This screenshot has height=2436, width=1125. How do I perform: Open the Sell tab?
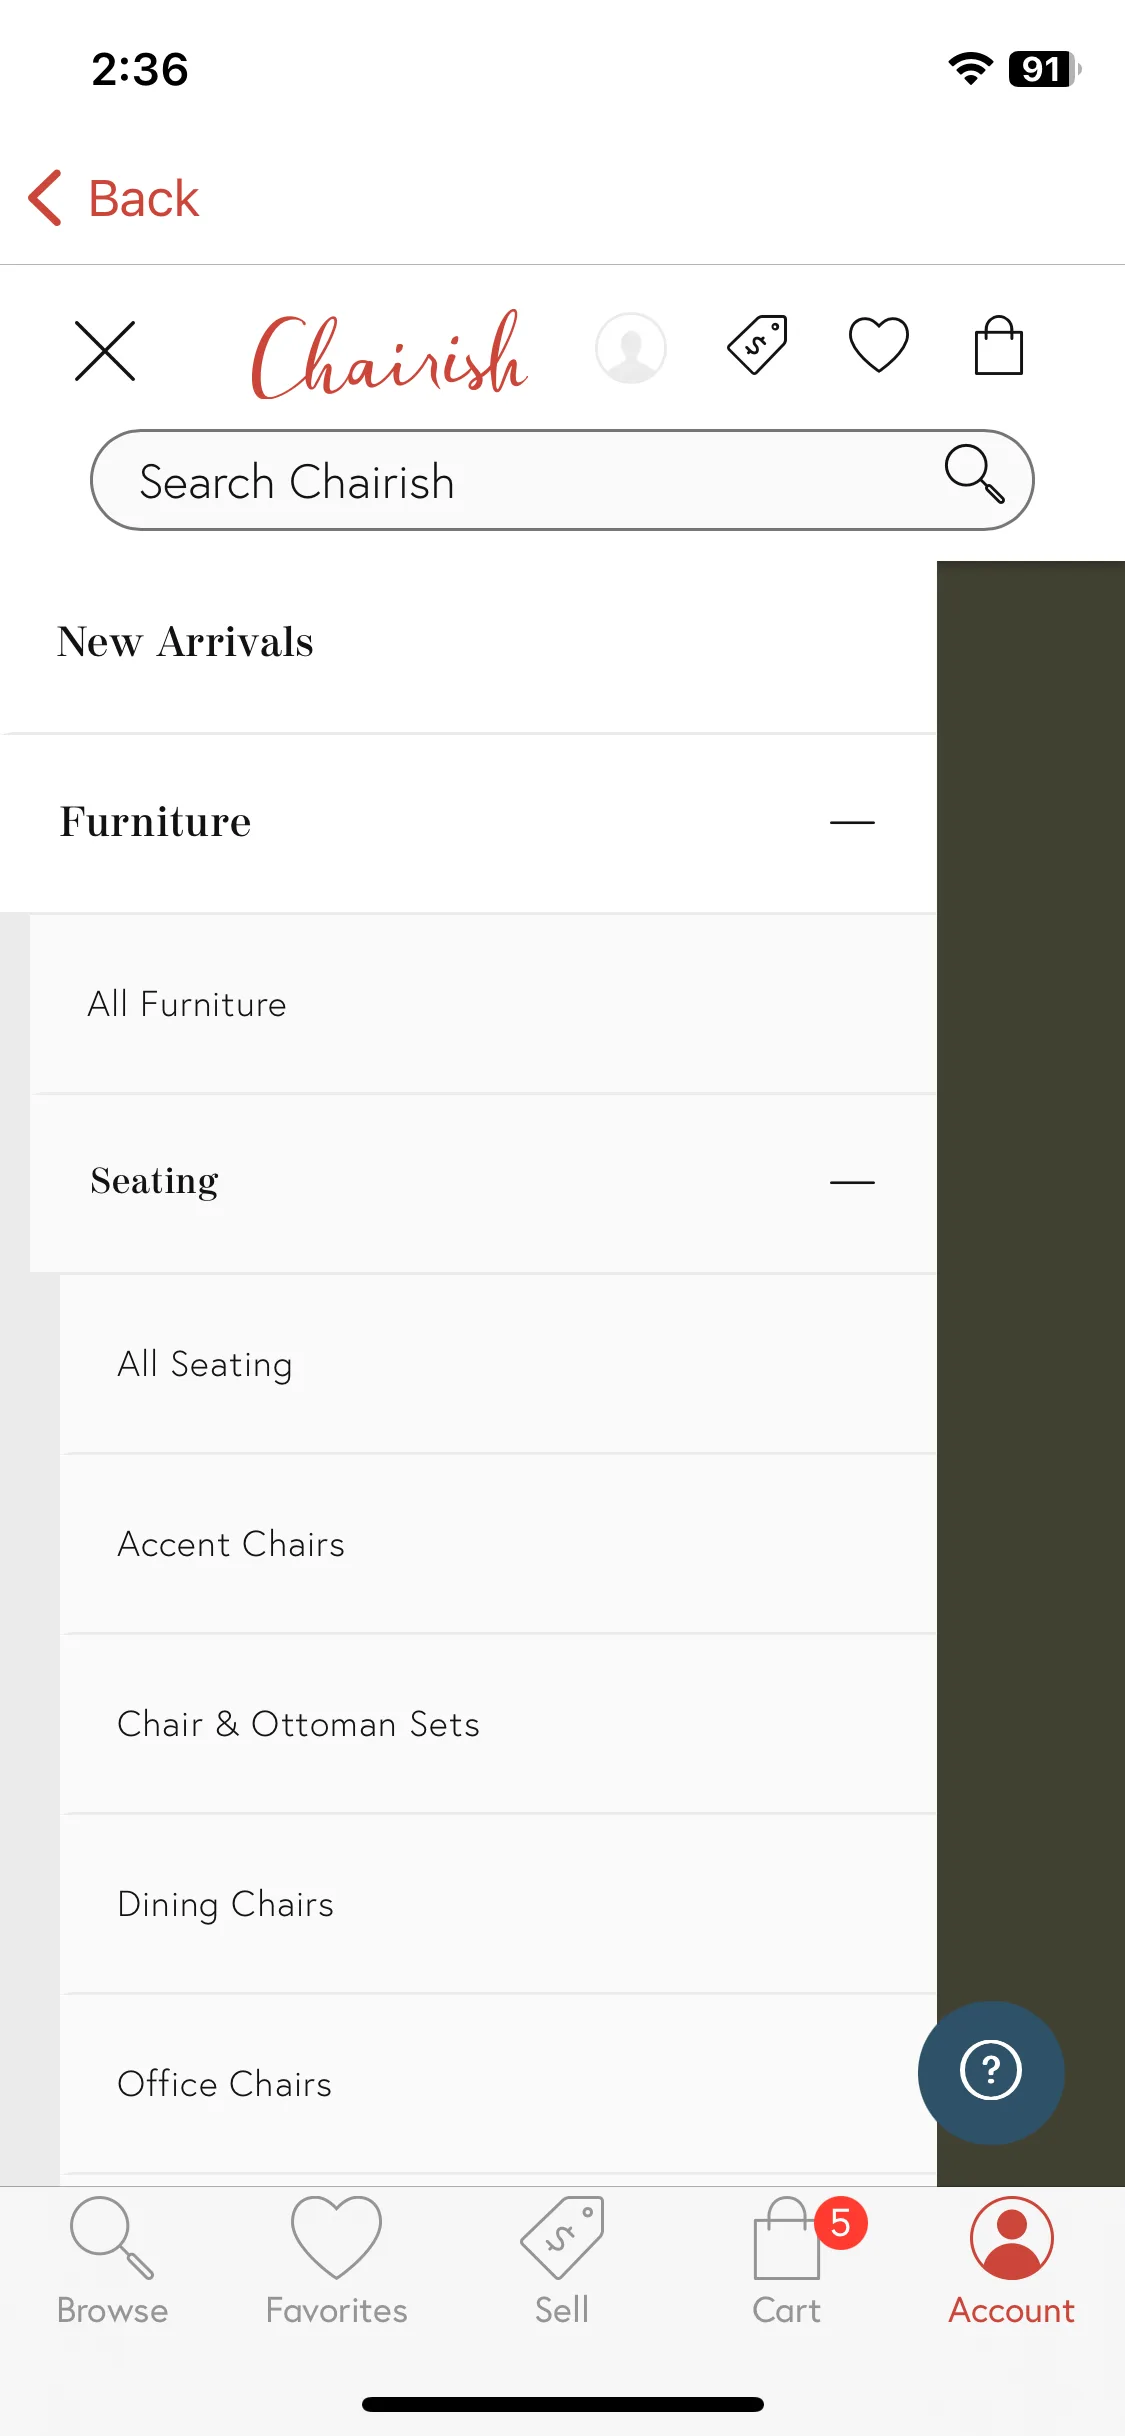point(562,2262)
